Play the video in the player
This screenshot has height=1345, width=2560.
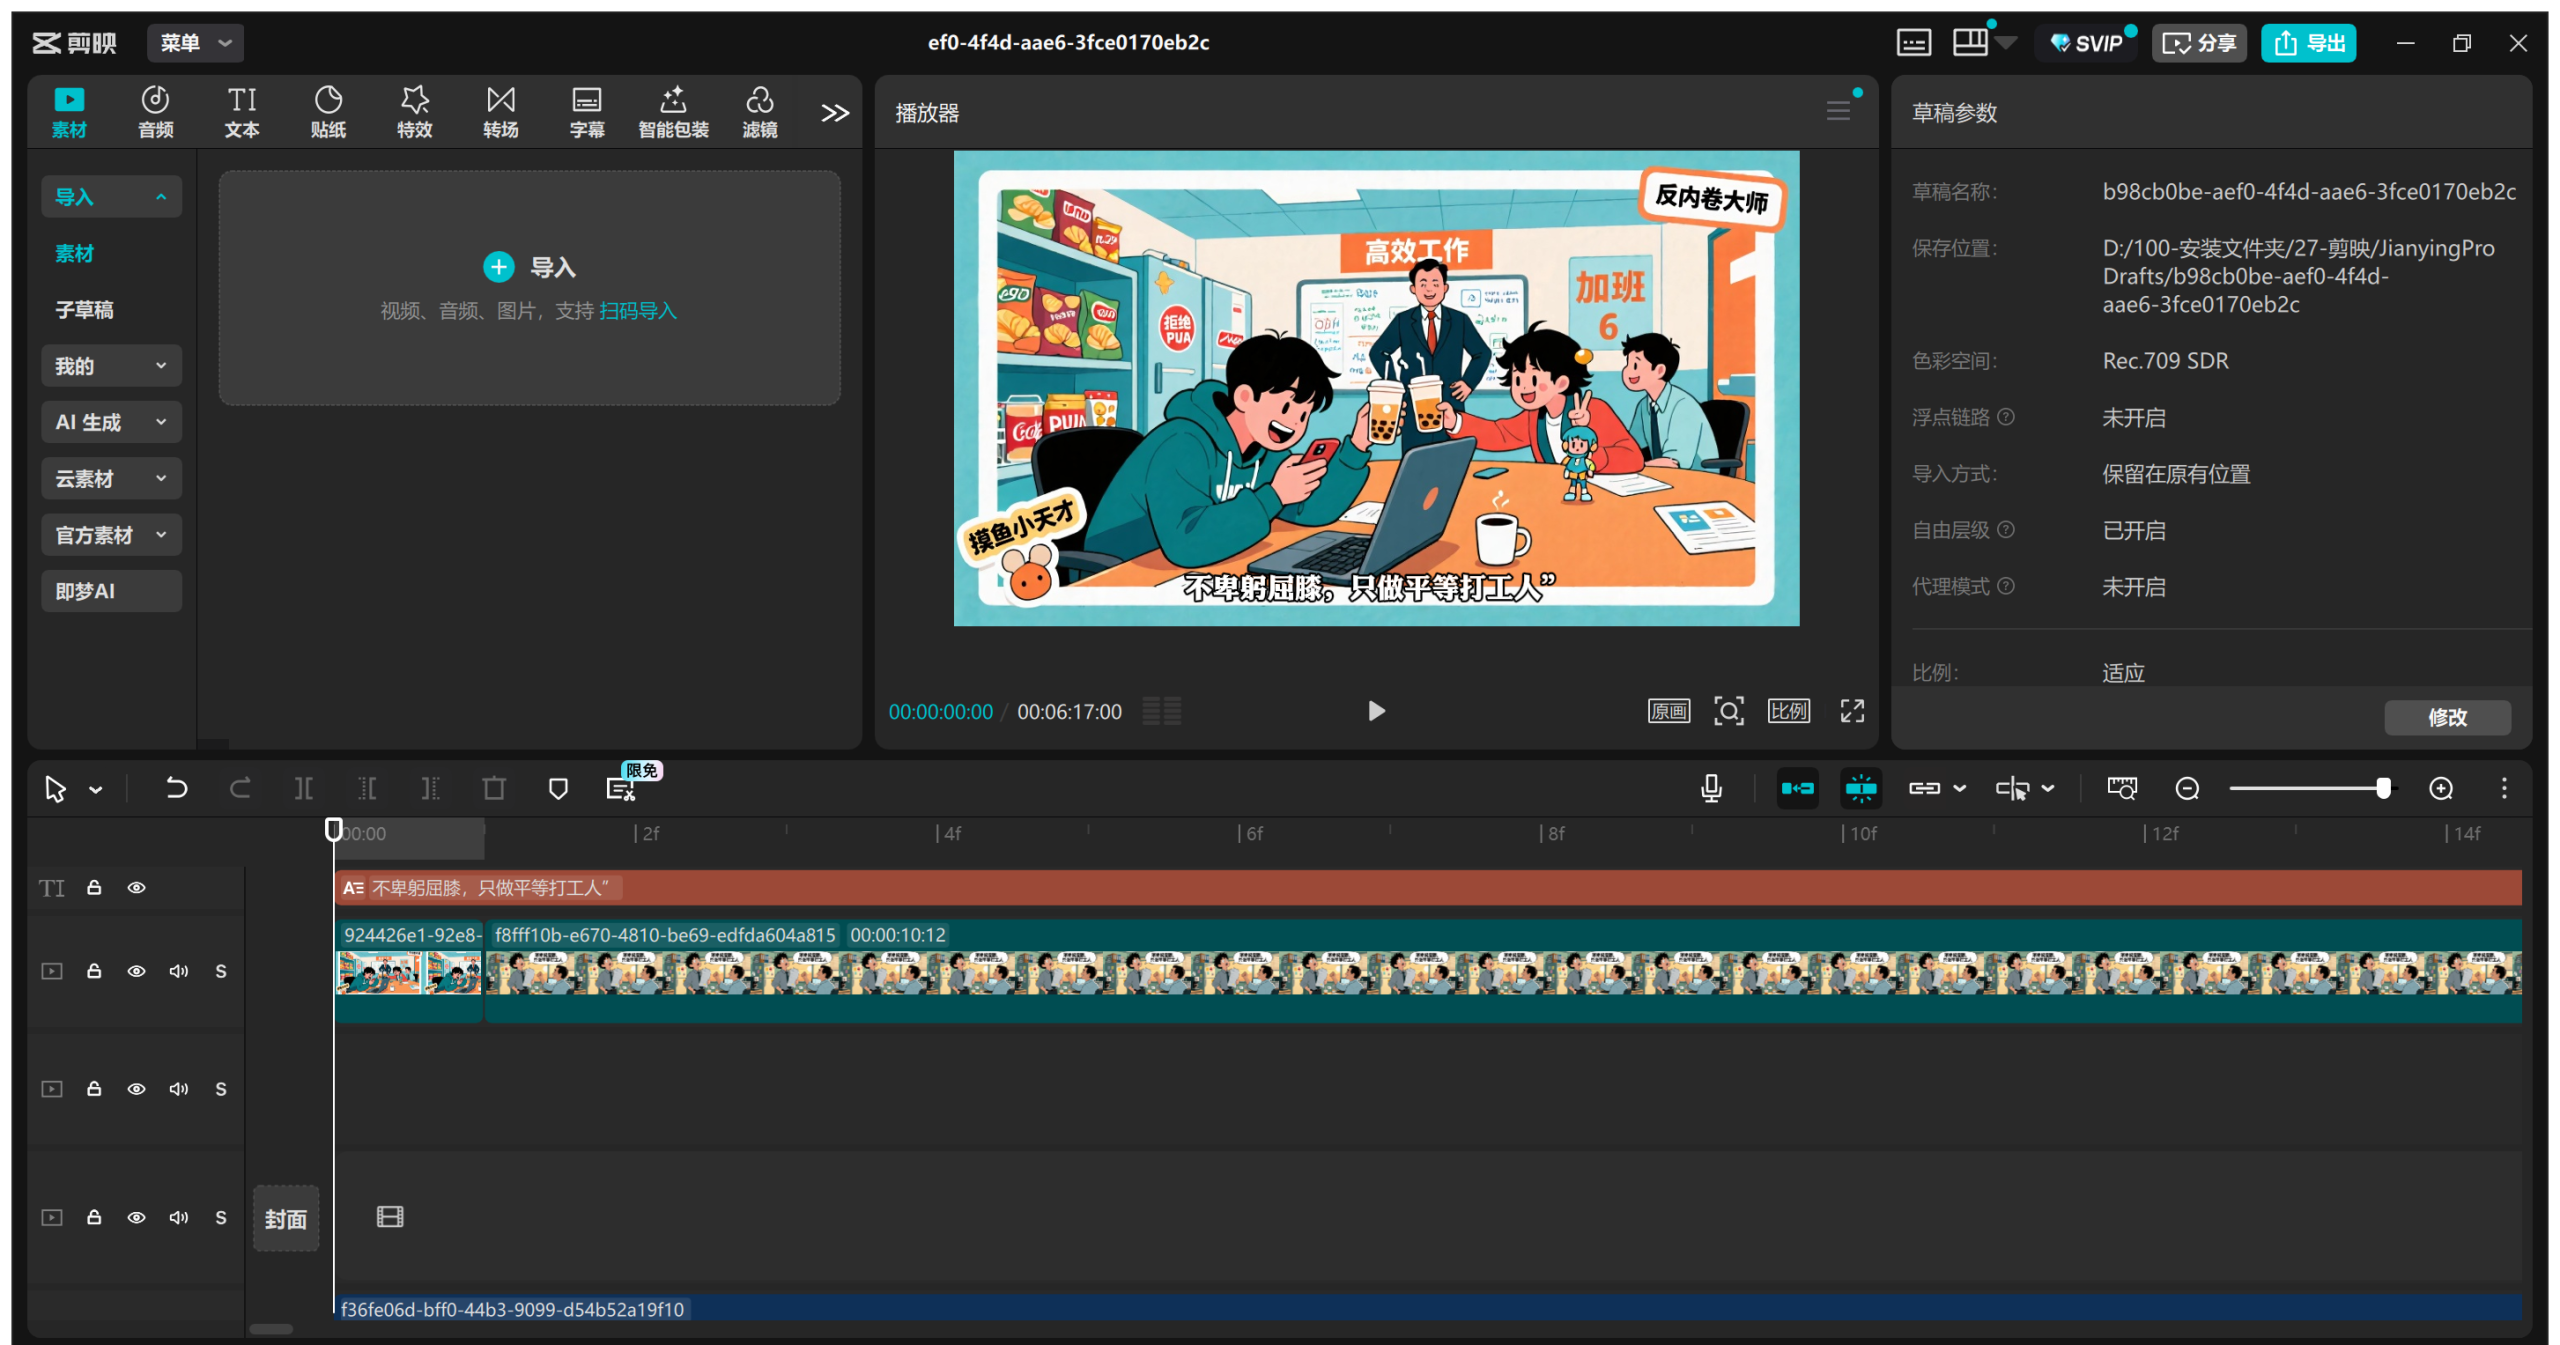point(1376,711)
